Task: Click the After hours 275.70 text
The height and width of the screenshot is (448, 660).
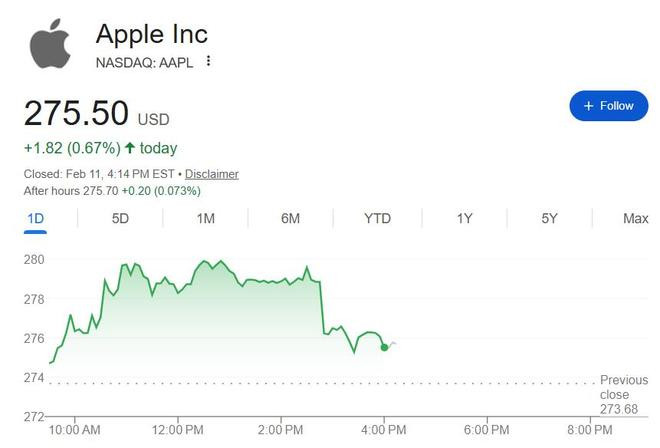Action: point(112,190)
